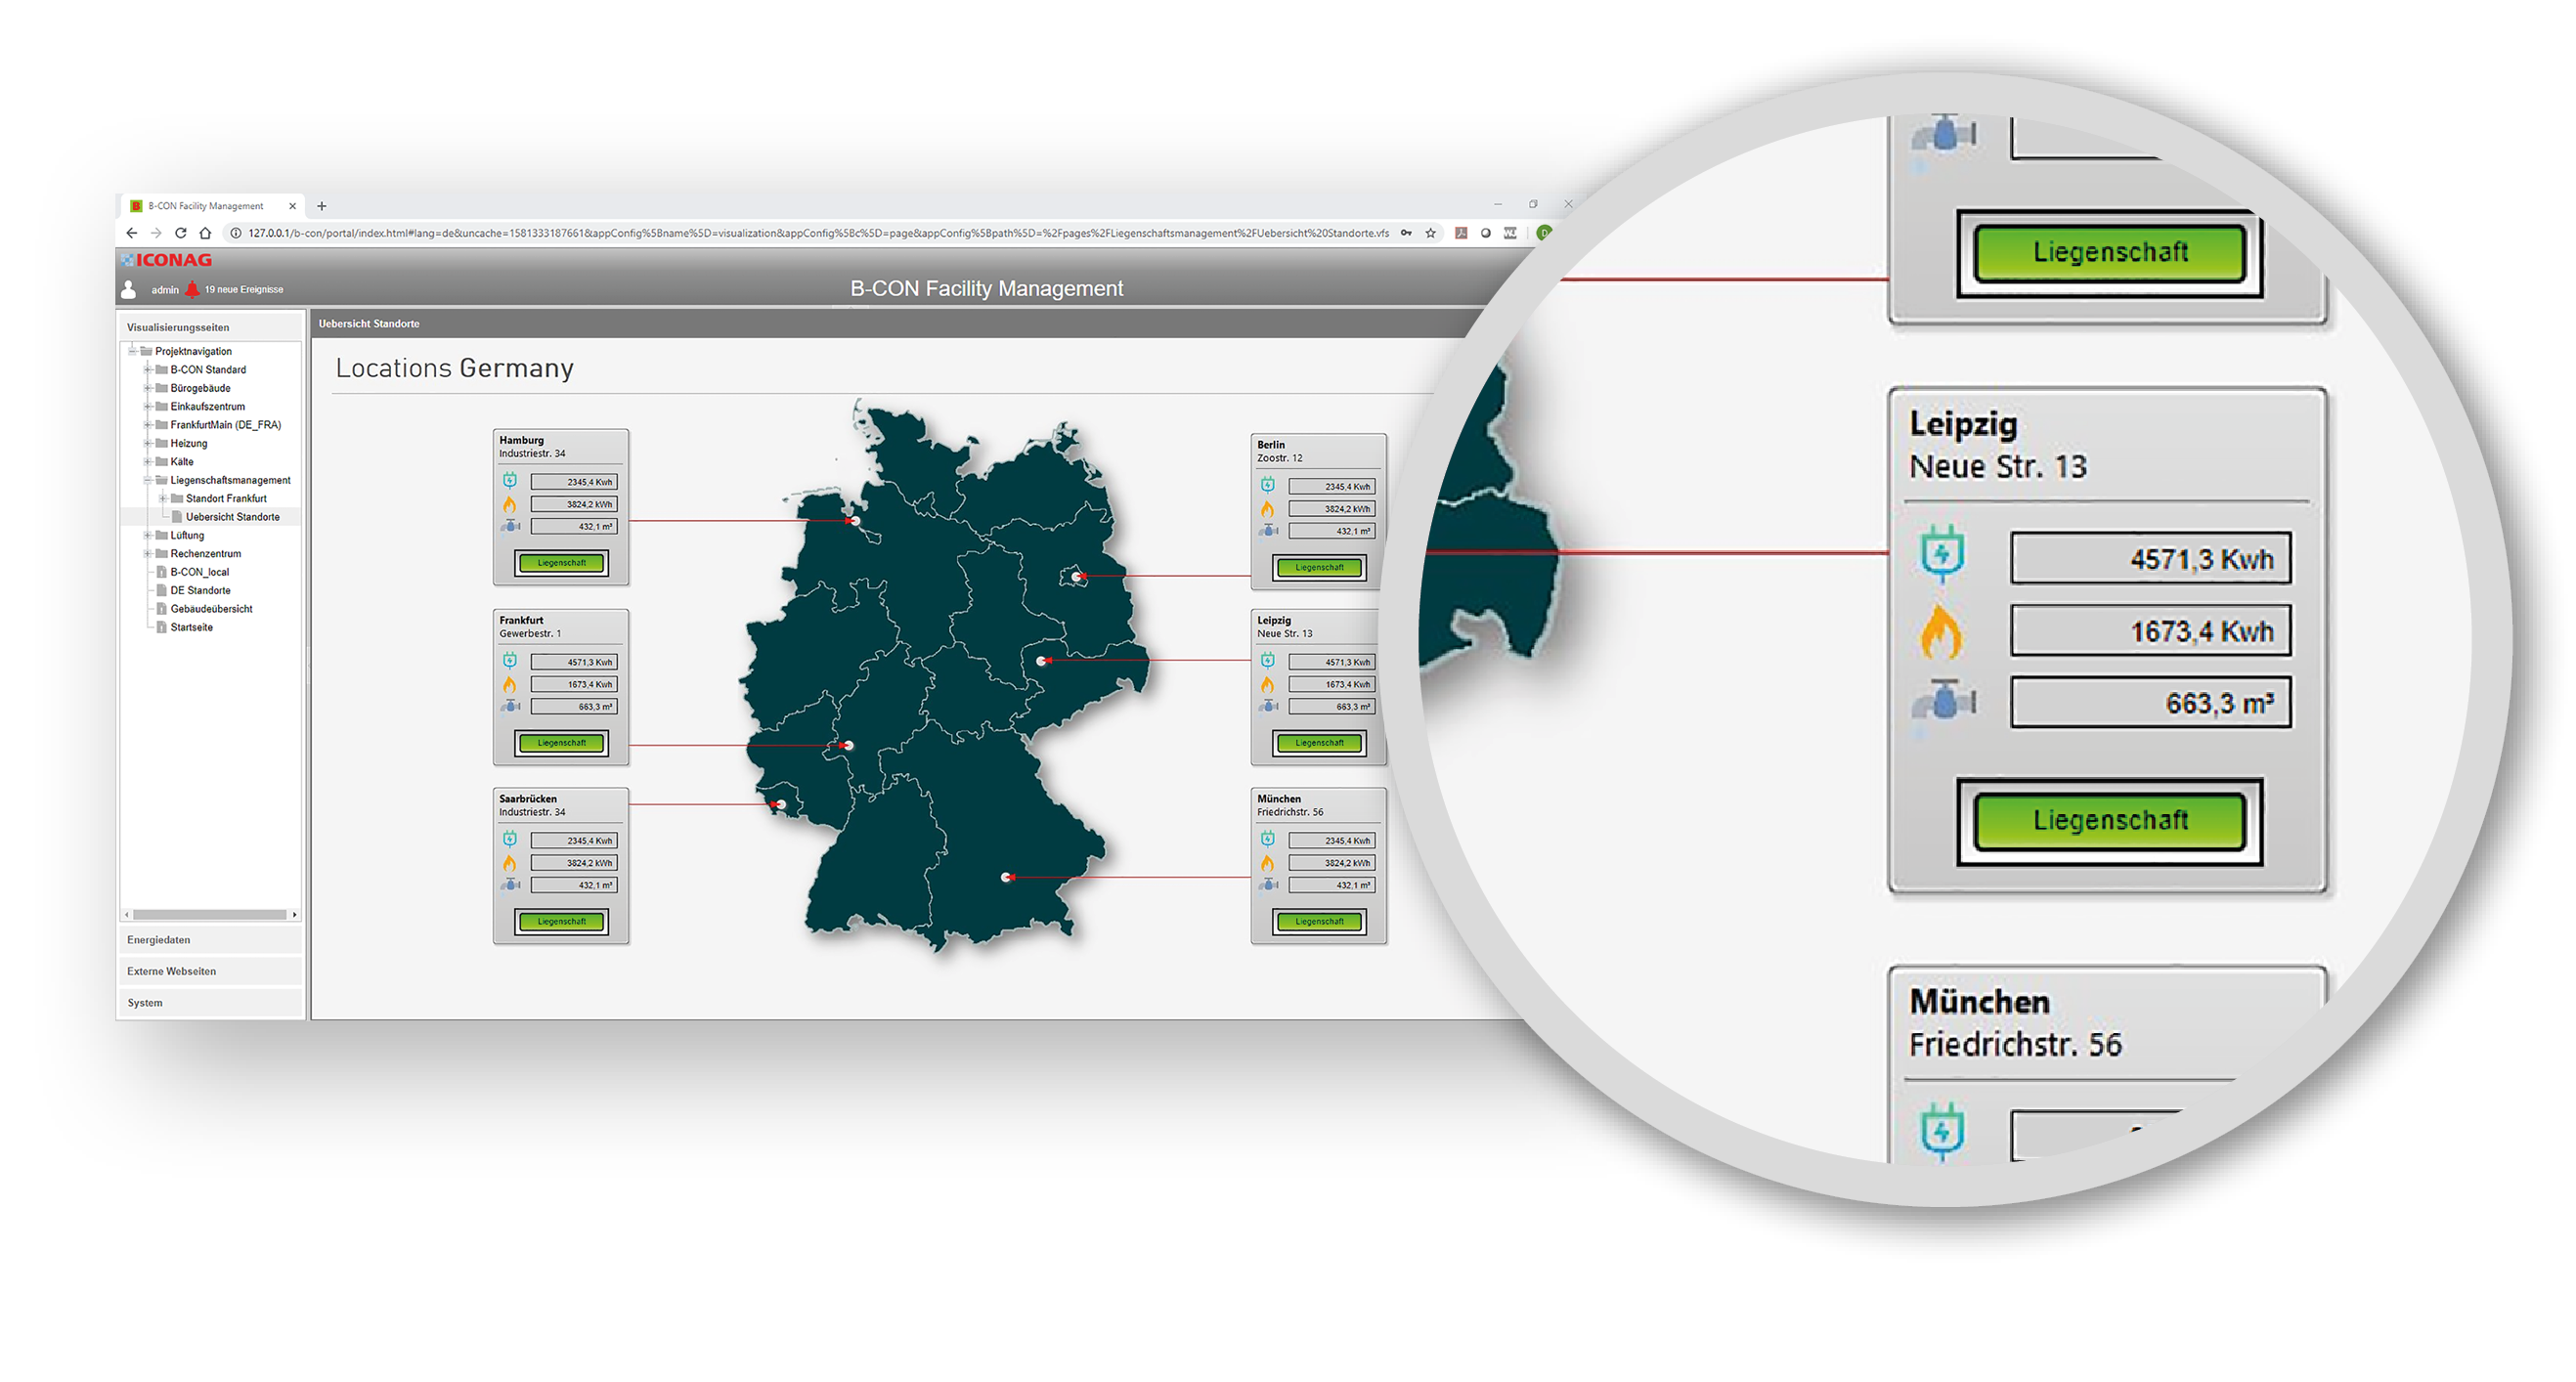
Task: Click the sidebar horizontal scrollbar
Action: 210,915
